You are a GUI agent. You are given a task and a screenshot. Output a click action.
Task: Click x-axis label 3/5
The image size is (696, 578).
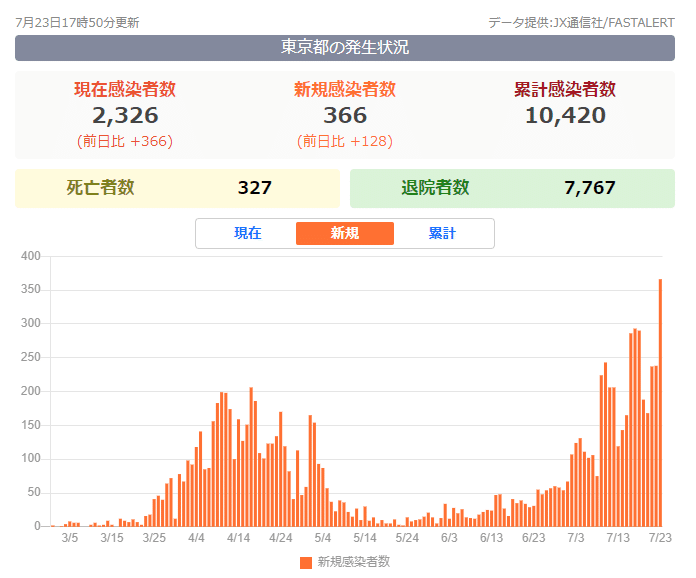tap(70, 538)
